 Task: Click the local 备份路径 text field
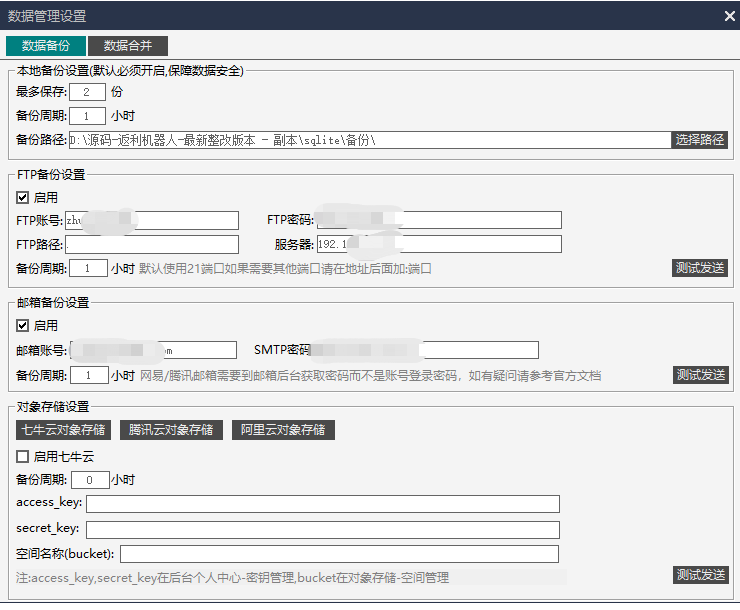368,140
